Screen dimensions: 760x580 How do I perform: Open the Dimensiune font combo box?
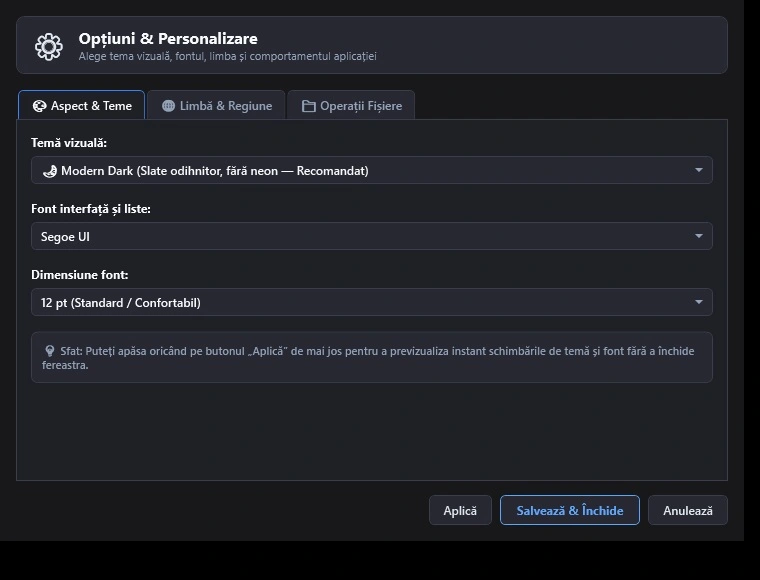(372, 302)
